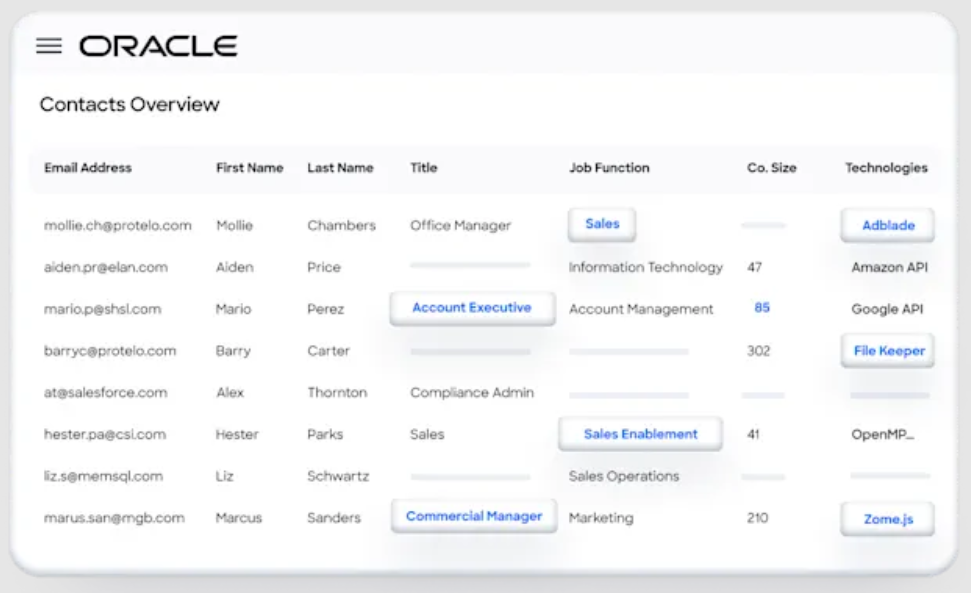Click the Compliance Admin title cell

472,392
